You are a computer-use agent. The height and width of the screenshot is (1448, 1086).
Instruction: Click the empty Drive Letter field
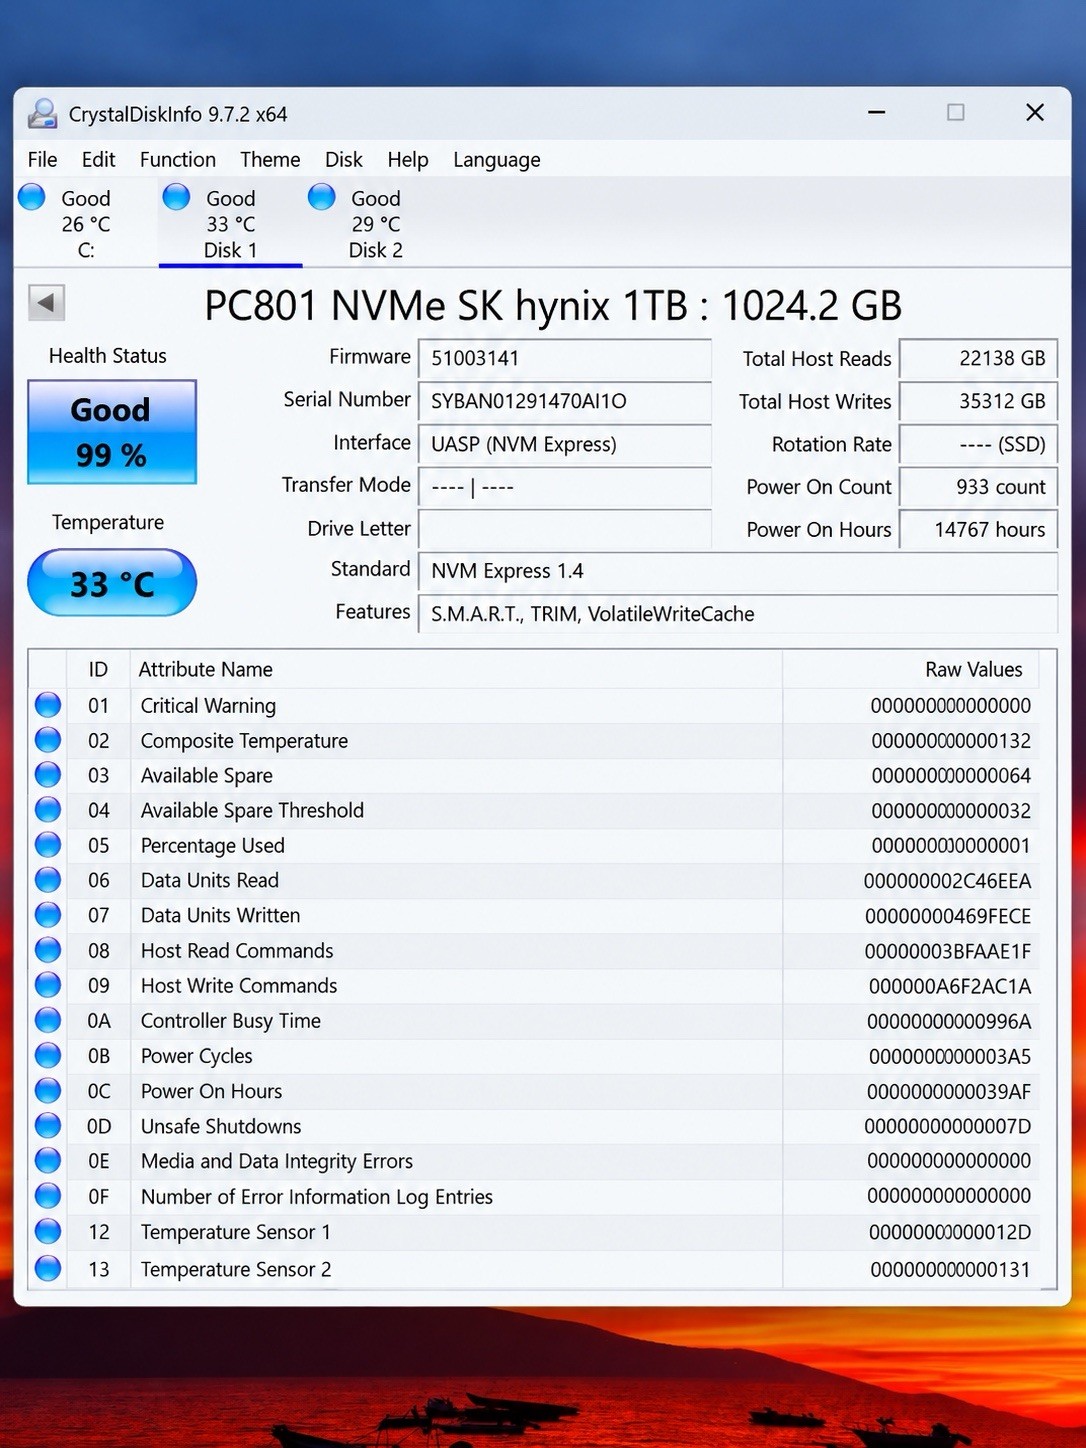tap(564, 529)
